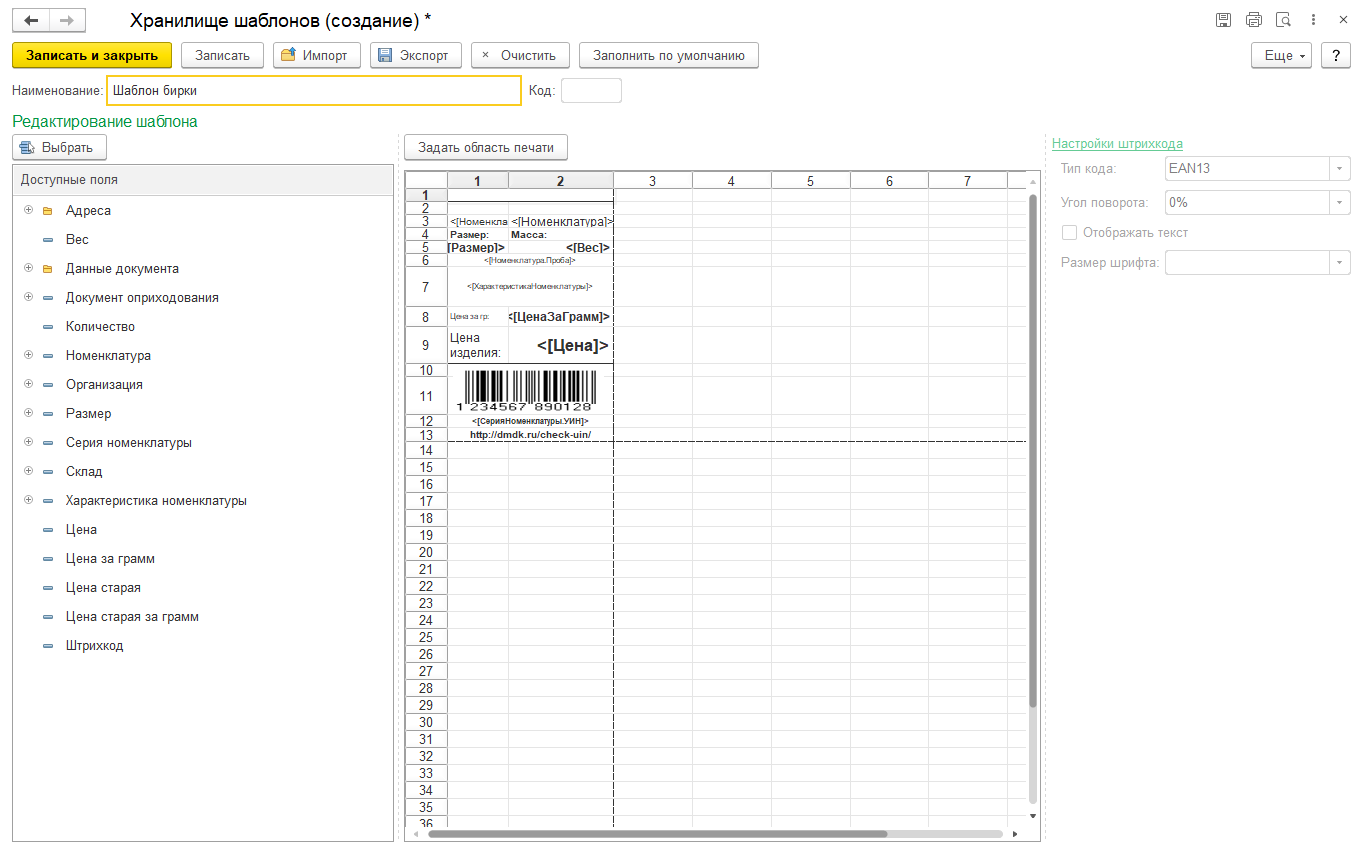Screen dimensions: 1370x853
Task: Expand the Серия номенклатуры node
Action: point(28,443)
